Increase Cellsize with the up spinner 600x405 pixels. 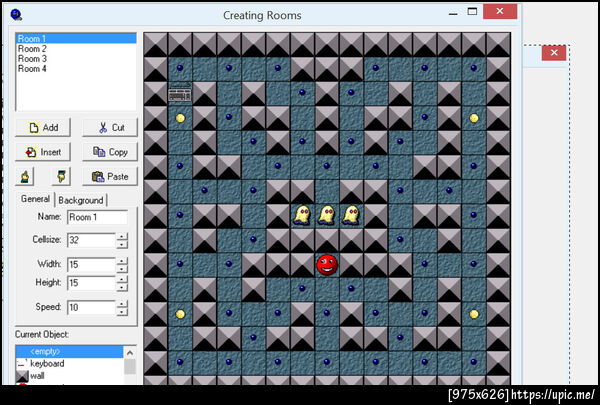(122, 237)
